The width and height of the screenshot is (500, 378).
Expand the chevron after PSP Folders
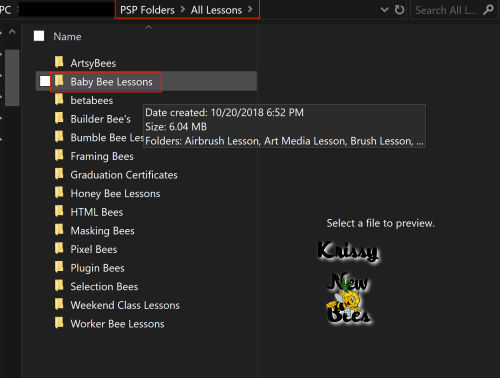pyautogui.click(x=183, y=10)
